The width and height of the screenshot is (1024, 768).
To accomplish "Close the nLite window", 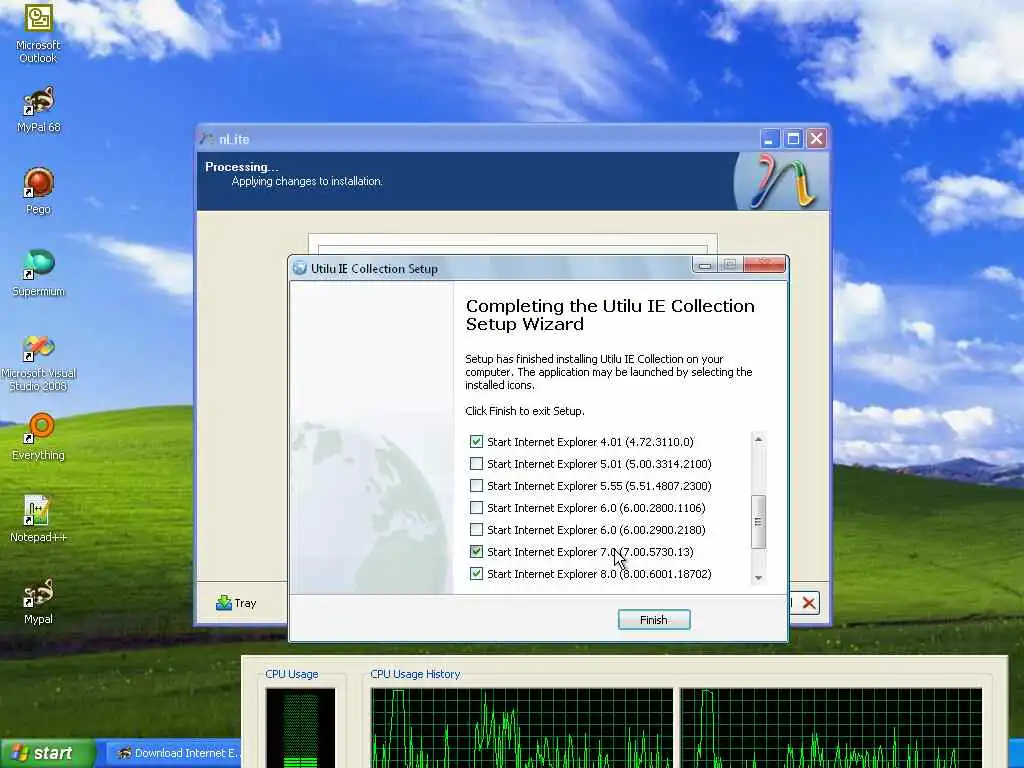I will [816, 139].
